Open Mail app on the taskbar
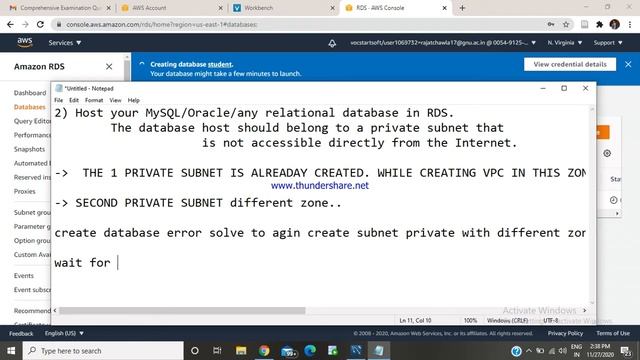Viewport: 640px width, 360px height. tap(288, 351)
